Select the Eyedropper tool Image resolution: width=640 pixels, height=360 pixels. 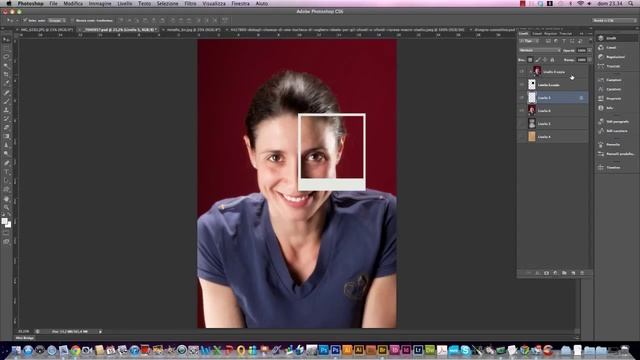(x=6, y=83)
